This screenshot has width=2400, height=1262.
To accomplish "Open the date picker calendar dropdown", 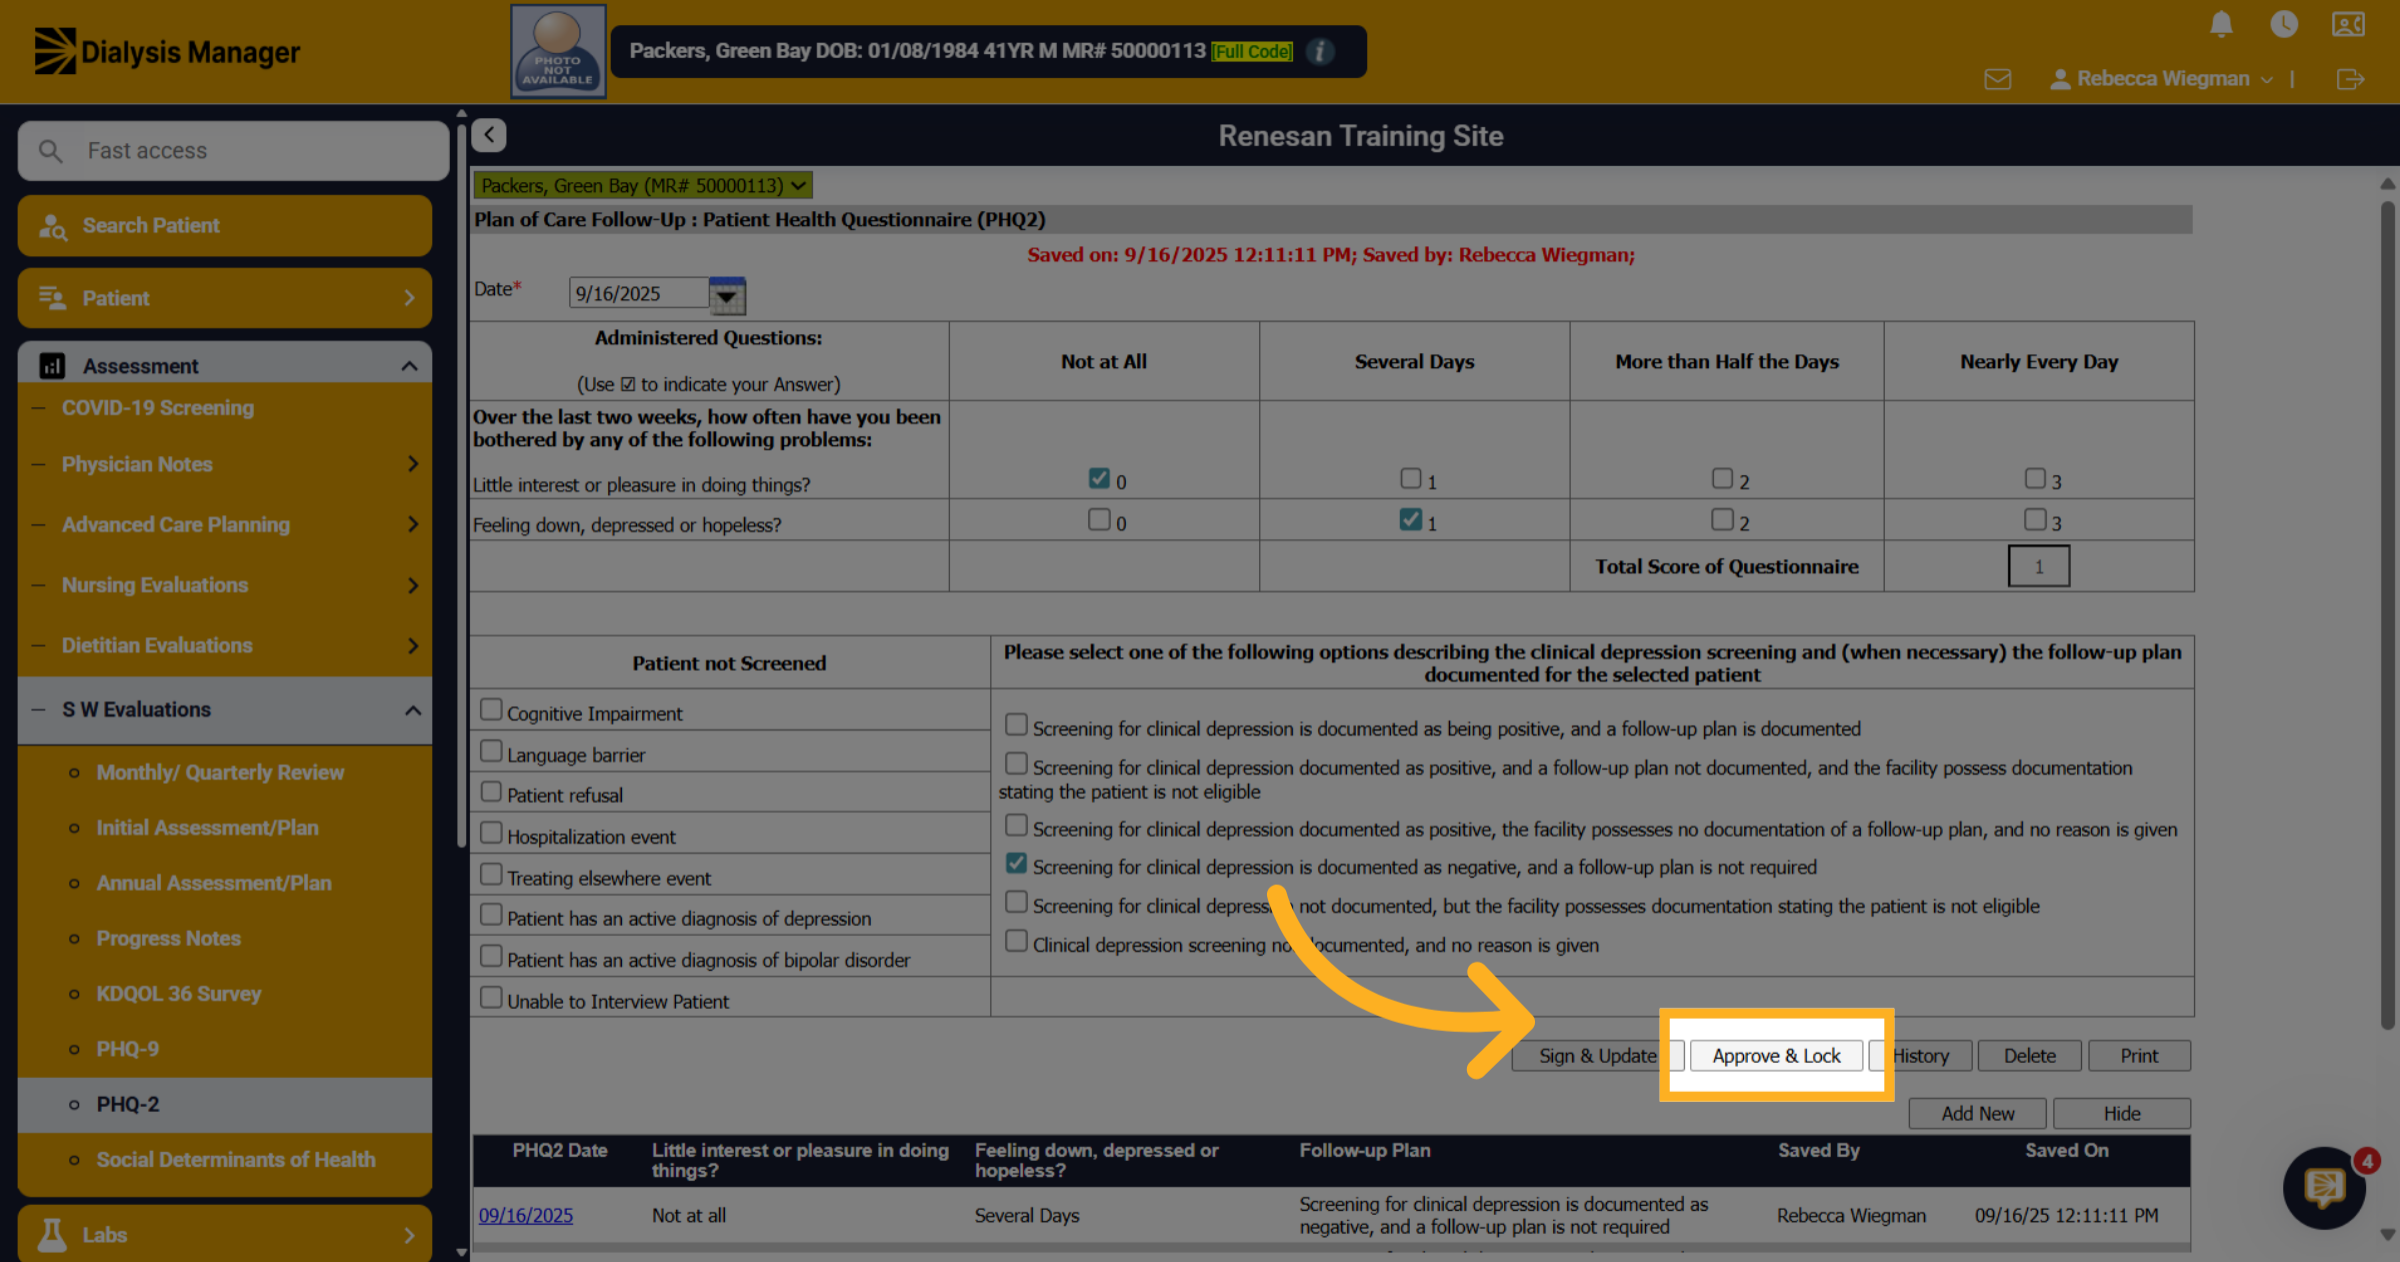I will (x=727, y=294).
